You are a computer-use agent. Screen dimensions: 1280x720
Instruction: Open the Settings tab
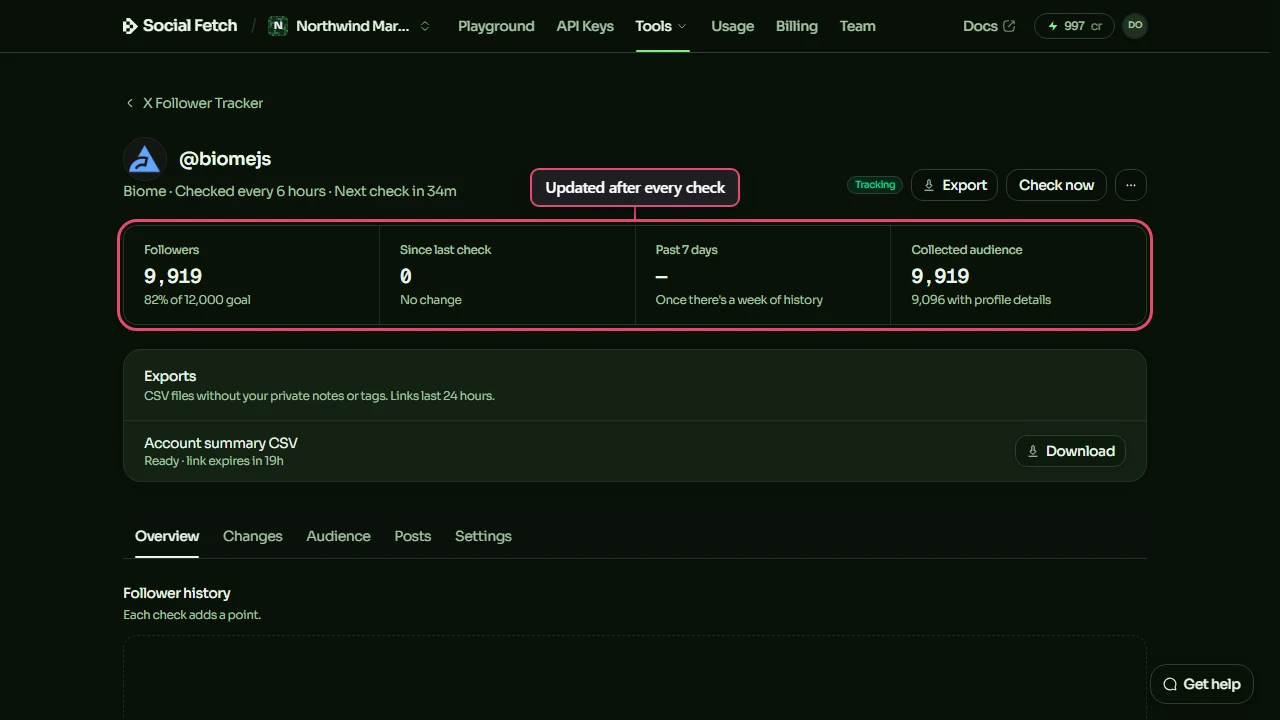click(483, 536)
